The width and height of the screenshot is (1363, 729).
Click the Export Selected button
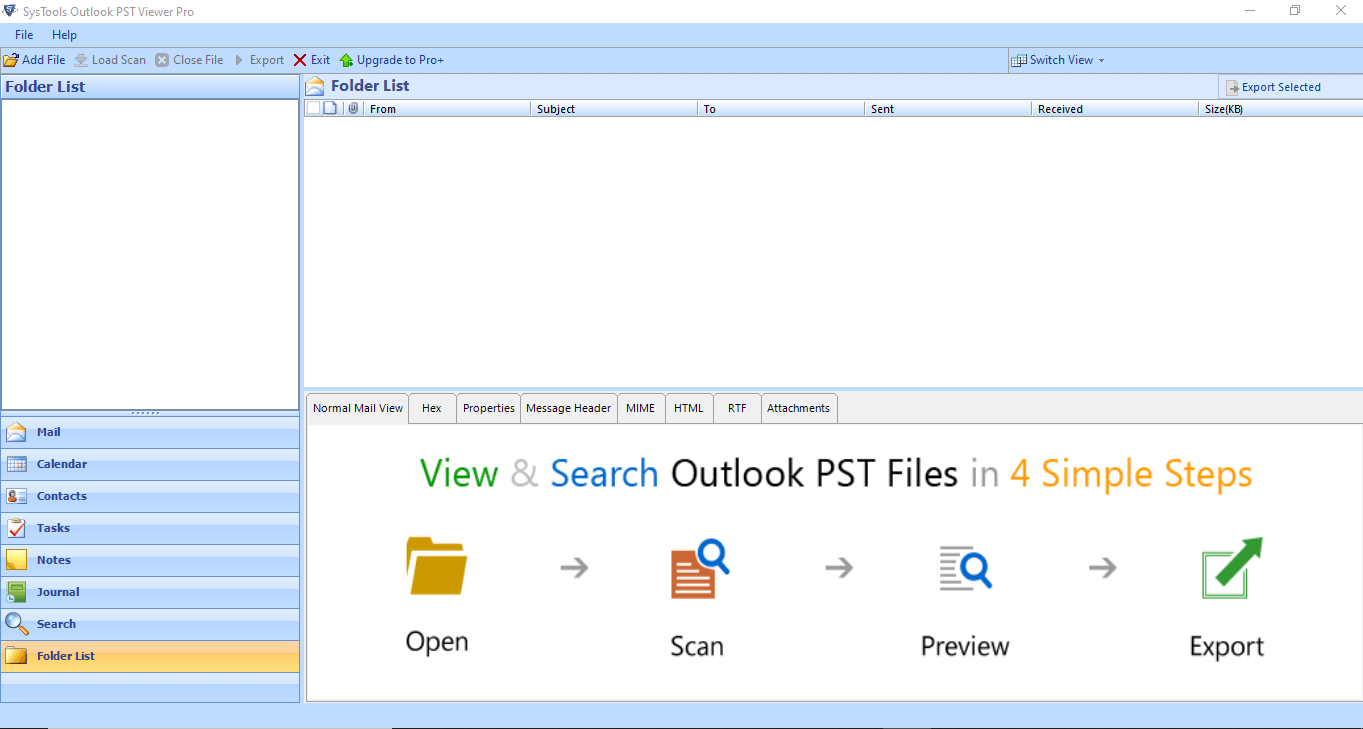[x=1273, y=87]
